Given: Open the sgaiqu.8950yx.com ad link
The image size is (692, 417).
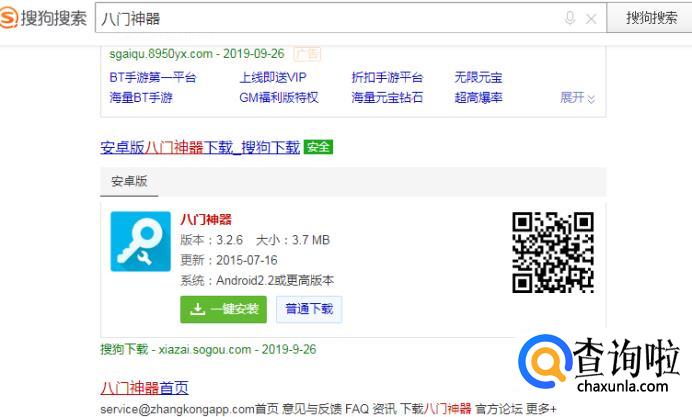Looking at the screenshot, I should [x=161, y=54].
